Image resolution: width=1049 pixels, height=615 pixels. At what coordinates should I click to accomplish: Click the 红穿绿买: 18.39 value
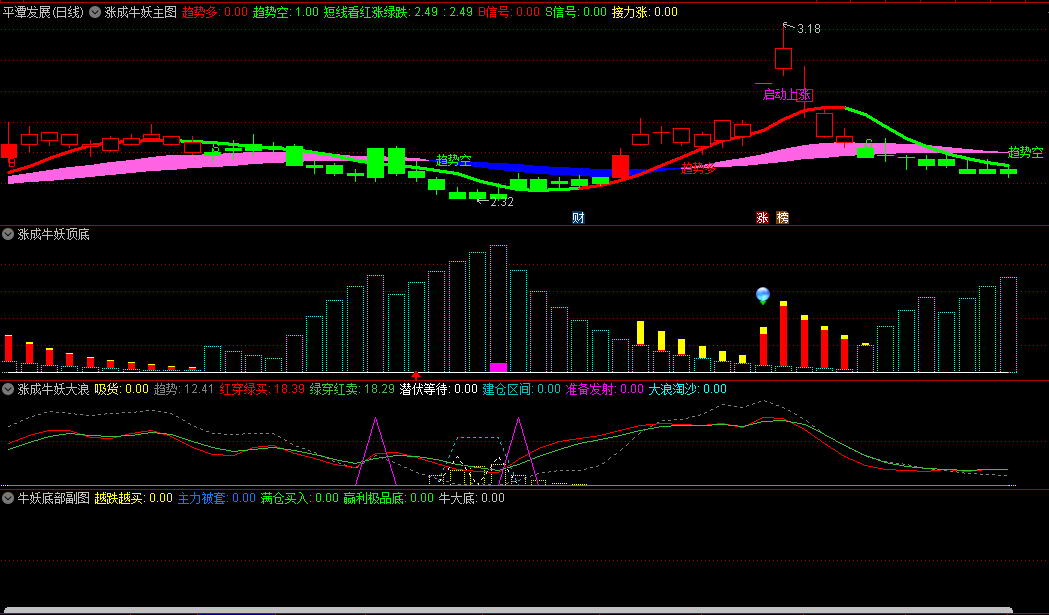pyautogui.click(x=262, y=389)
